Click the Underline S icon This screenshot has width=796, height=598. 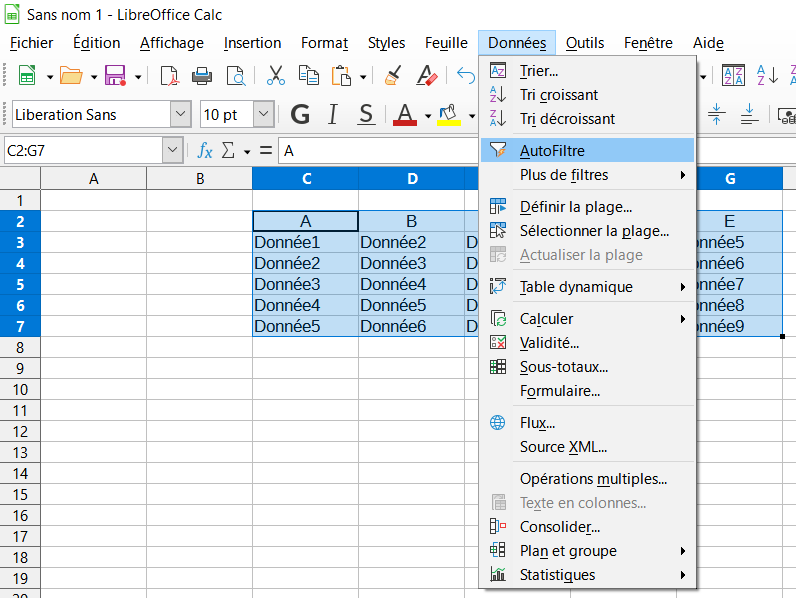(366, 114)
